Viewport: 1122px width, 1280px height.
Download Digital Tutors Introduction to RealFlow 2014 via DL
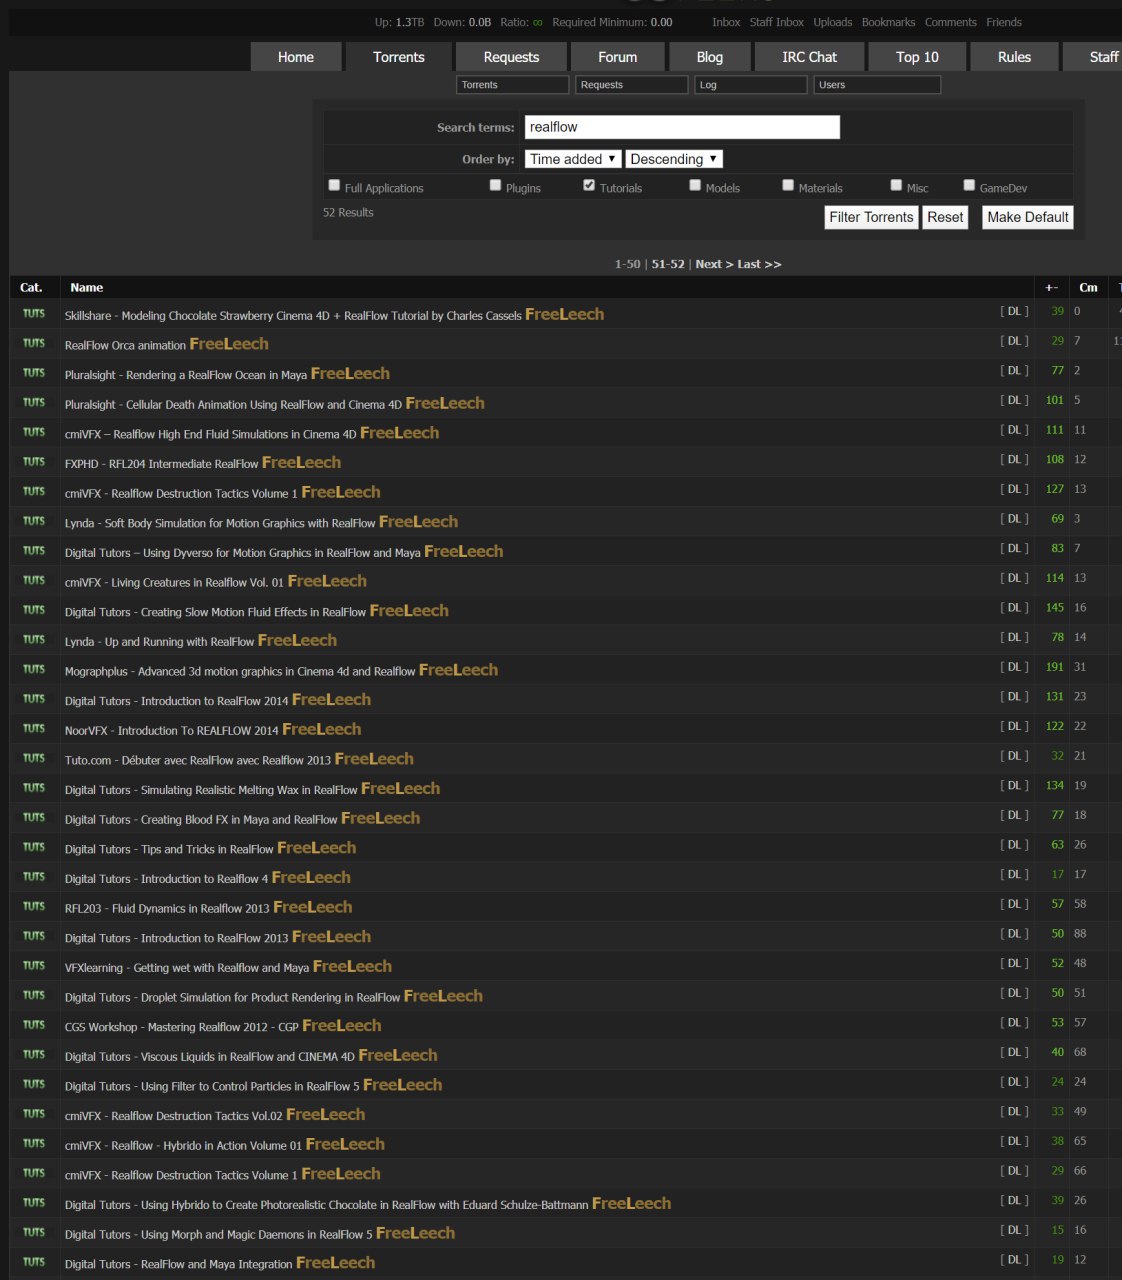[x=1014, y=696]
